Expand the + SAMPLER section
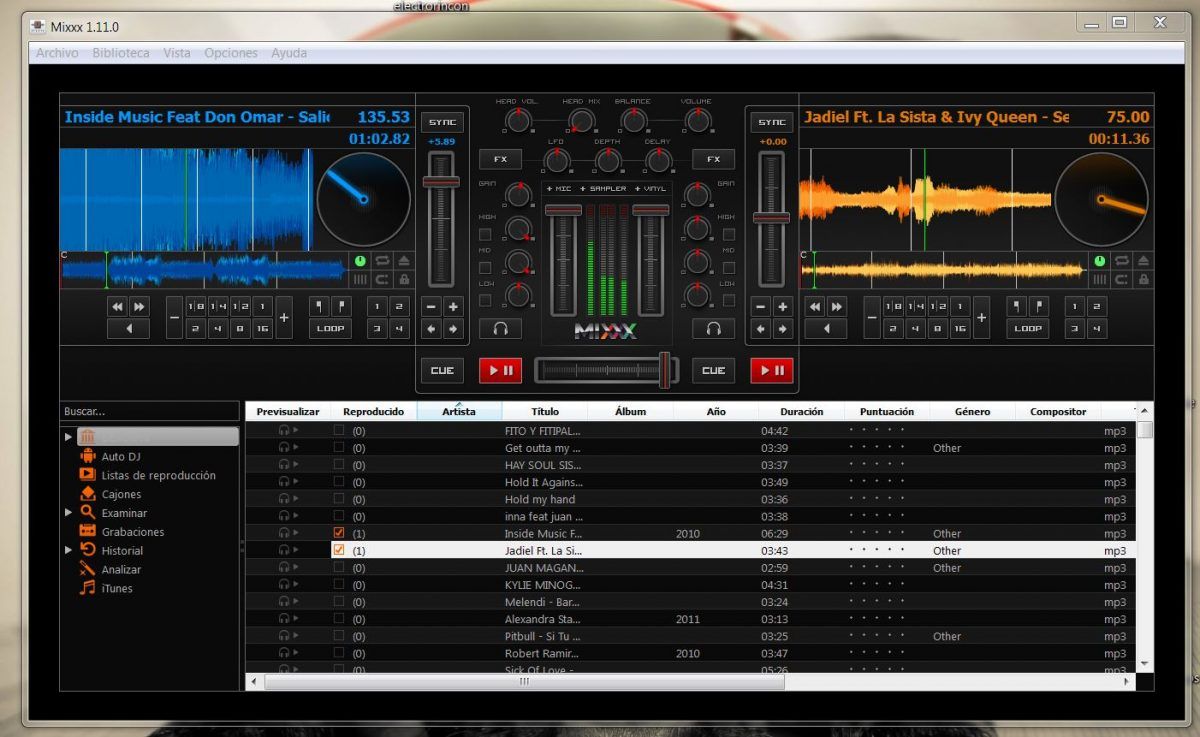Image resolution: width=1200 pixels, height=737 pixels. tap(603, 188)
